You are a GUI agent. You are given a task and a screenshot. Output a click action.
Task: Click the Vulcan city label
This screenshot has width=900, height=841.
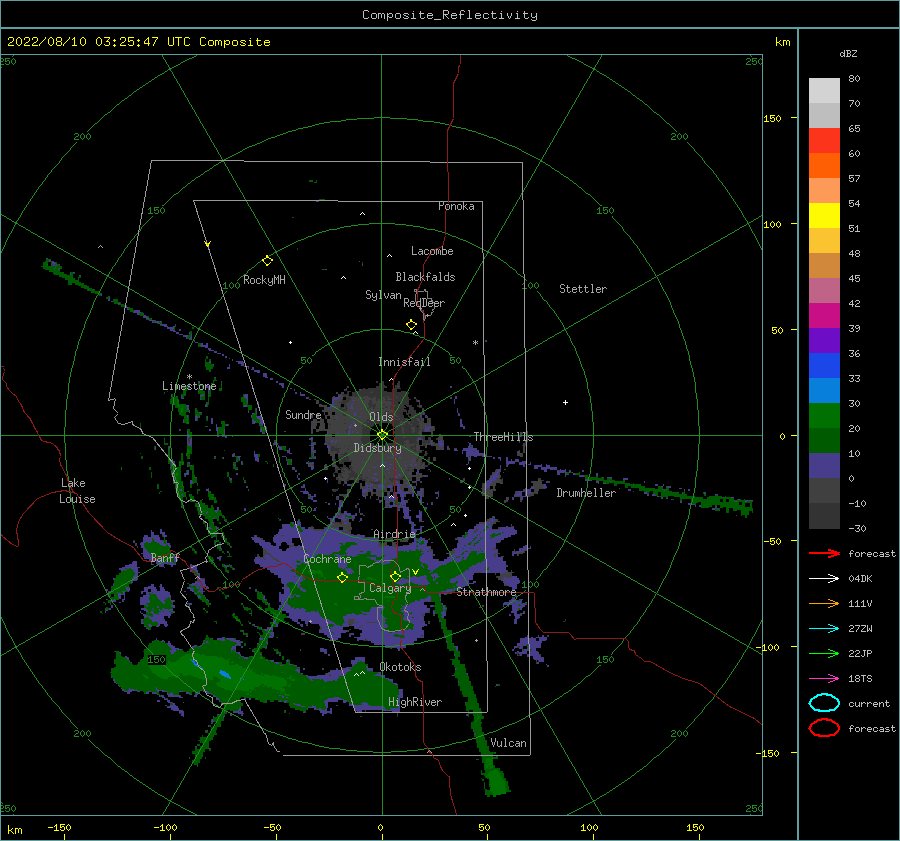[508, 743]
